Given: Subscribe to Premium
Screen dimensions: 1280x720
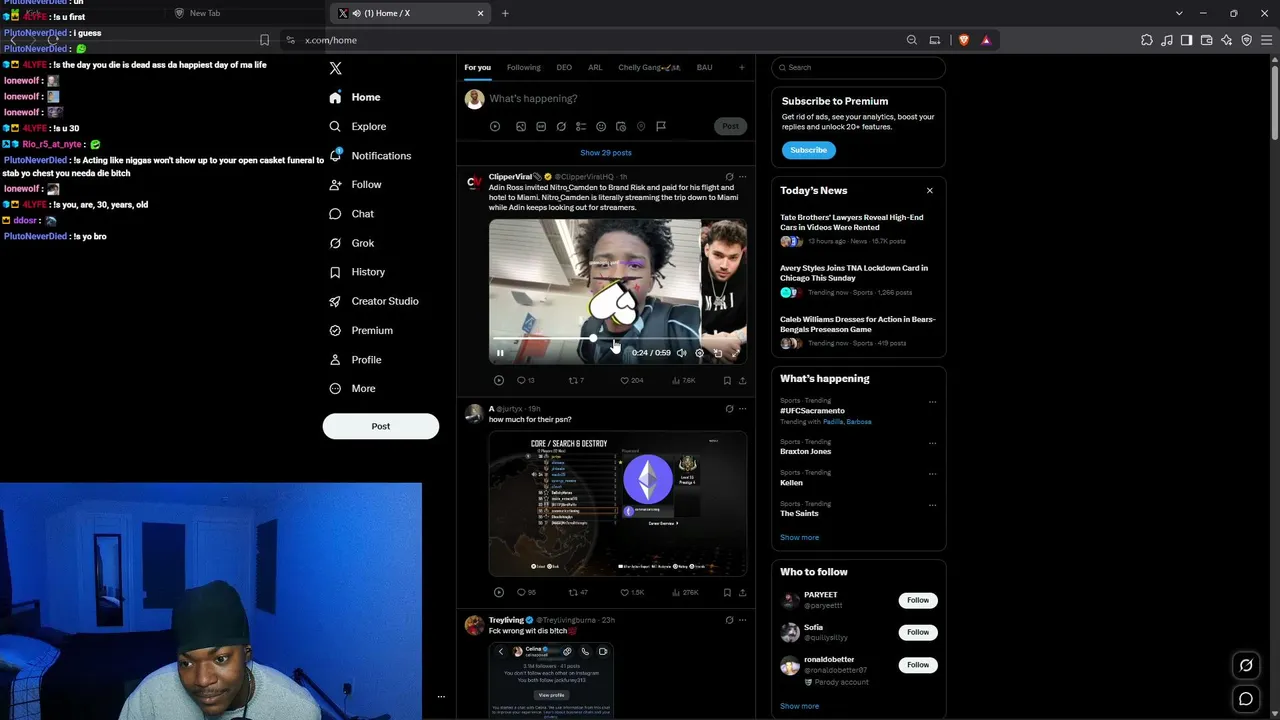Looking at the screenshot, I should pos(808,150).
